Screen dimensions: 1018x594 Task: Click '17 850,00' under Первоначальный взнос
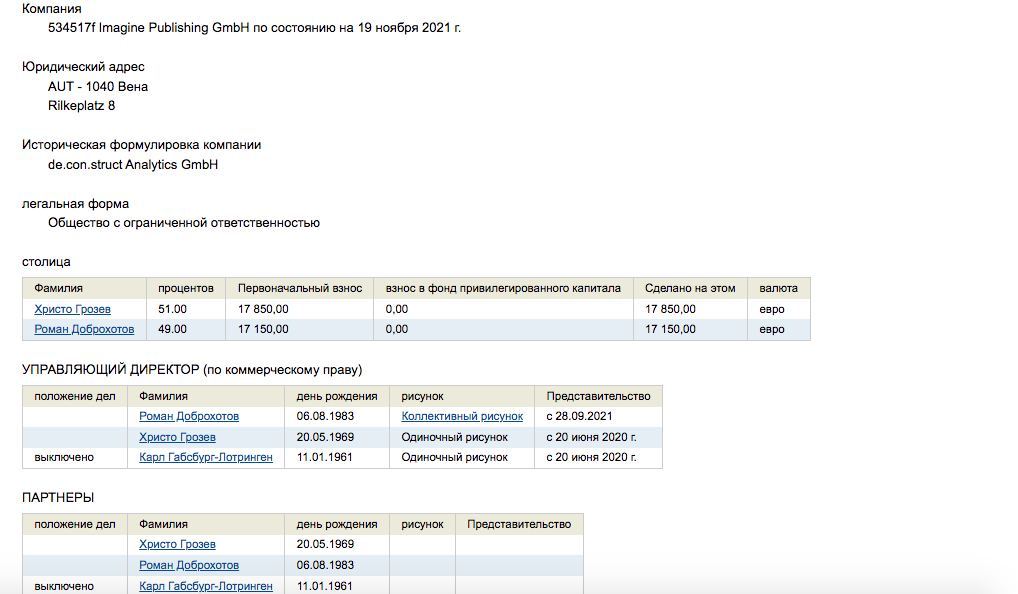[x=263, y=309]
